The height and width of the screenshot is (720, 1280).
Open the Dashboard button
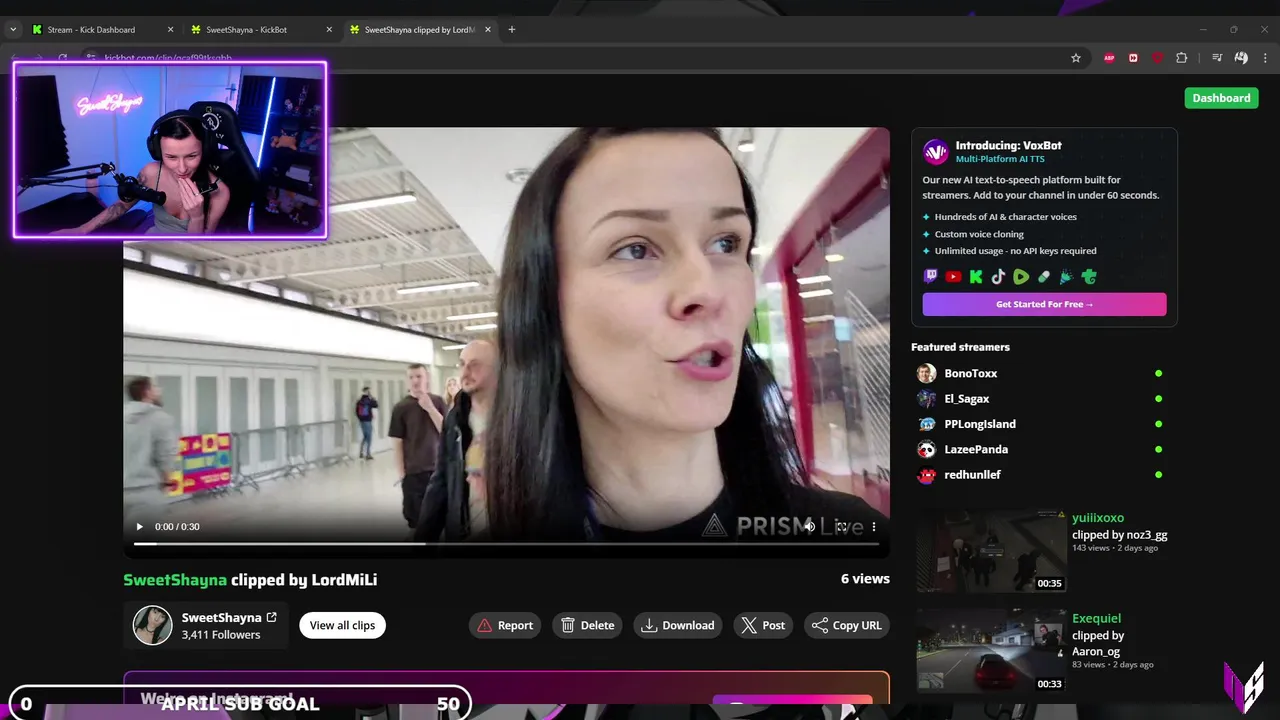pyautogui.click(x=1221, y=98)
